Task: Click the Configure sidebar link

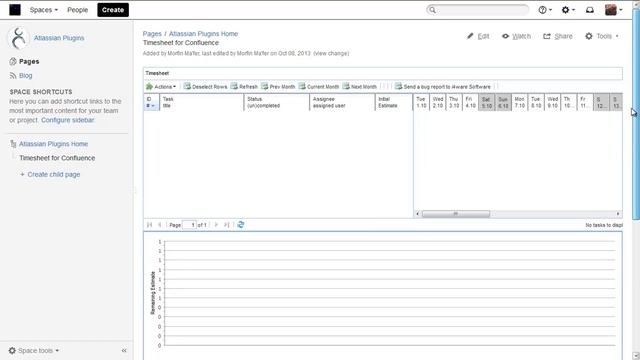Action: (67, 120)
